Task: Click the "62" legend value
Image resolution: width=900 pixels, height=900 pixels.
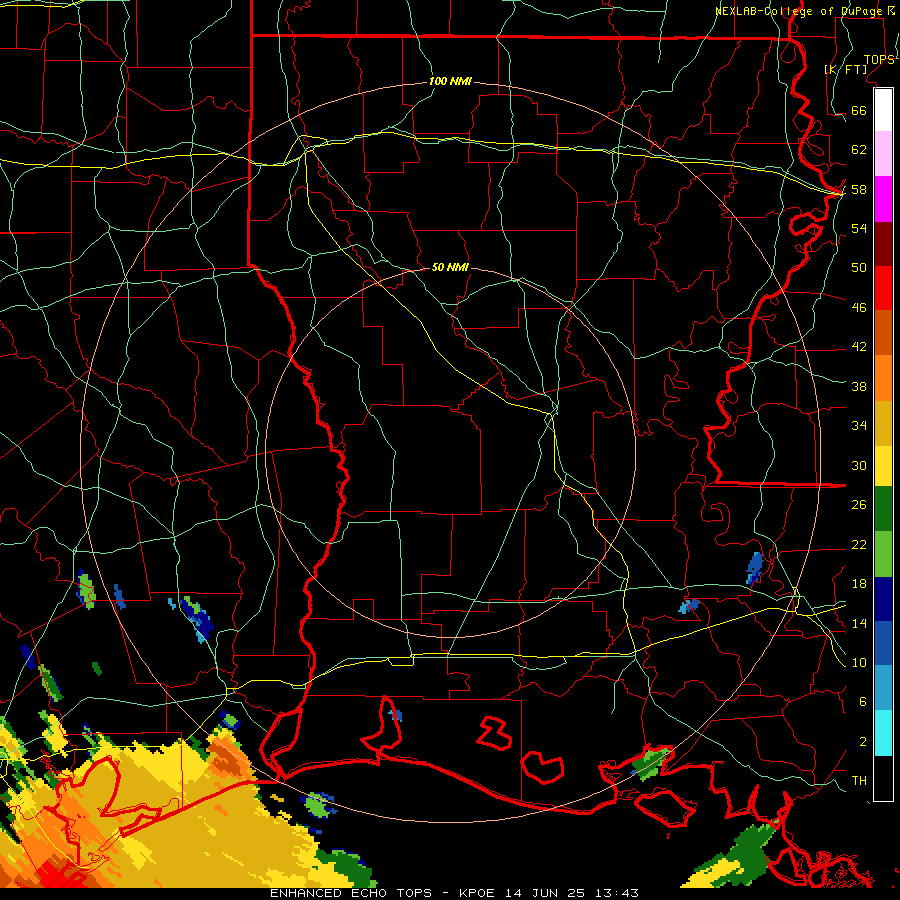Action: (x=859, y=149)
